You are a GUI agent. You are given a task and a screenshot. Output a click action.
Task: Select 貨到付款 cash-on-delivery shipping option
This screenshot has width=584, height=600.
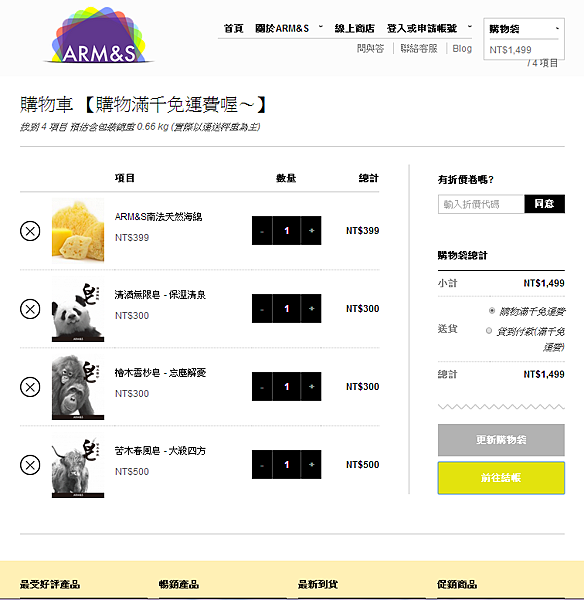point(489,331)
